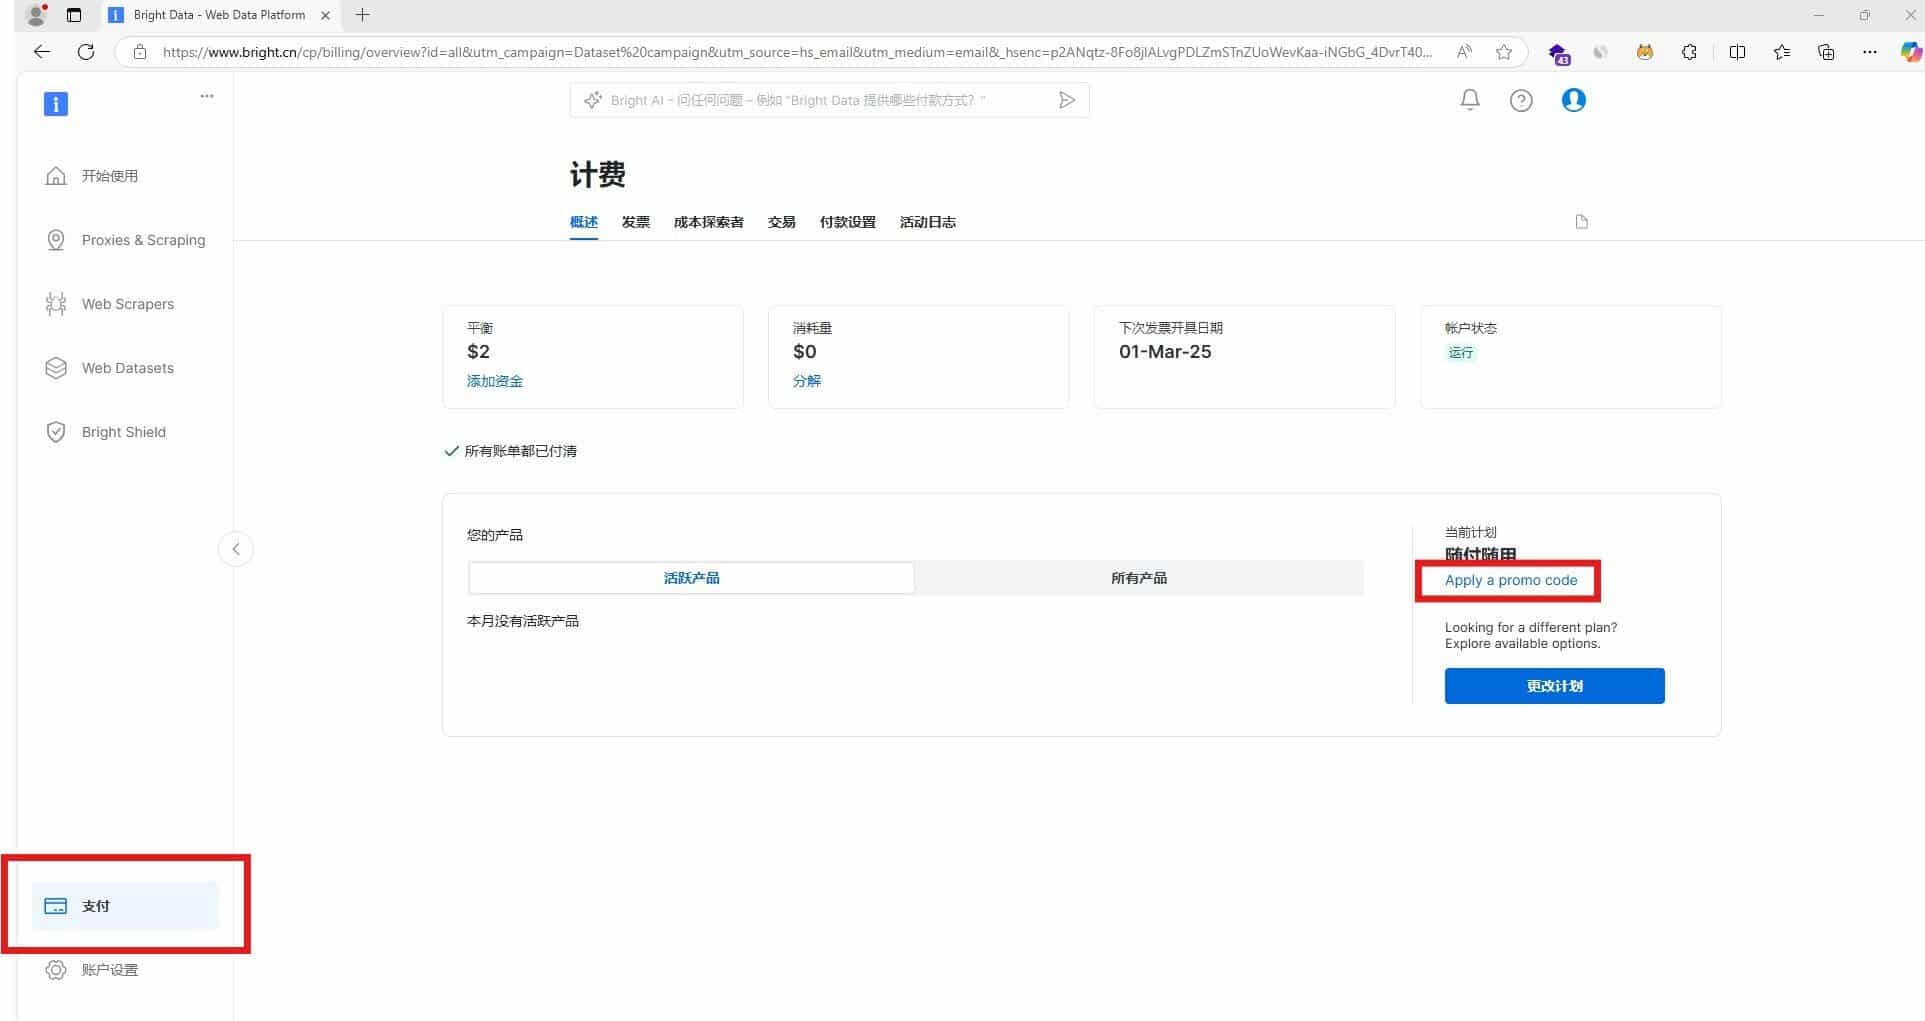Collapse the sidebar with chevron button
Image resolution: width=1925 pixels, height=1021 pixels.
(x=236, y=549)
